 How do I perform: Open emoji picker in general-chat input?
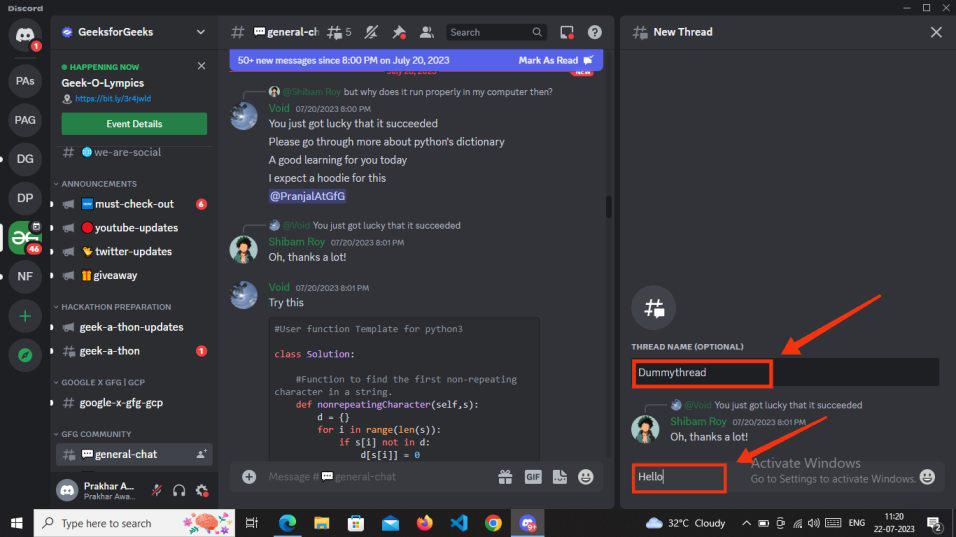(x=586, y=477)
